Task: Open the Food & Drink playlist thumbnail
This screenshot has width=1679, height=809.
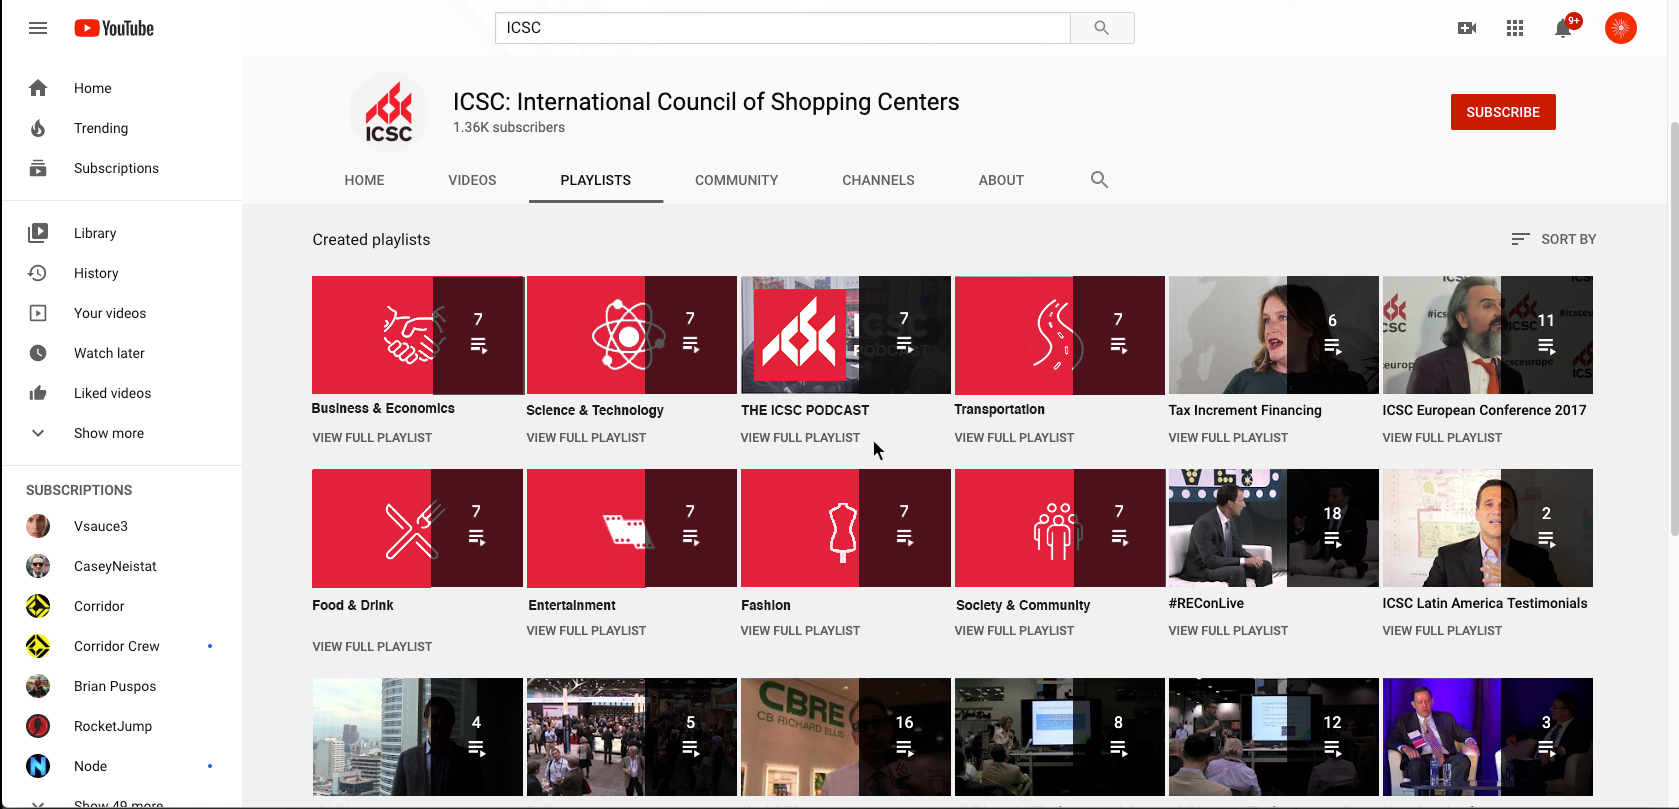Action: (418, 528)
